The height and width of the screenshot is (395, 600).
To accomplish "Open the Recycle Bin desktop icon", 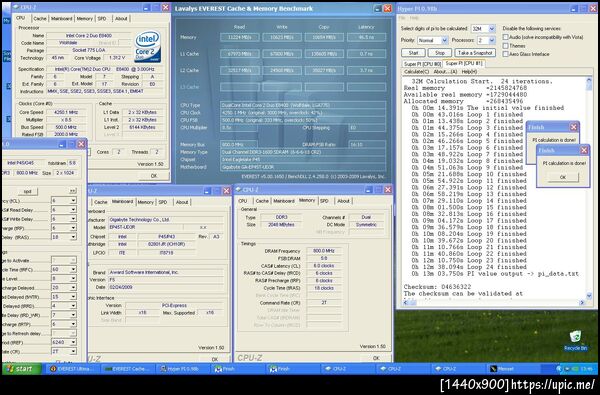I will pyautogui.click(x=575, y=340).
